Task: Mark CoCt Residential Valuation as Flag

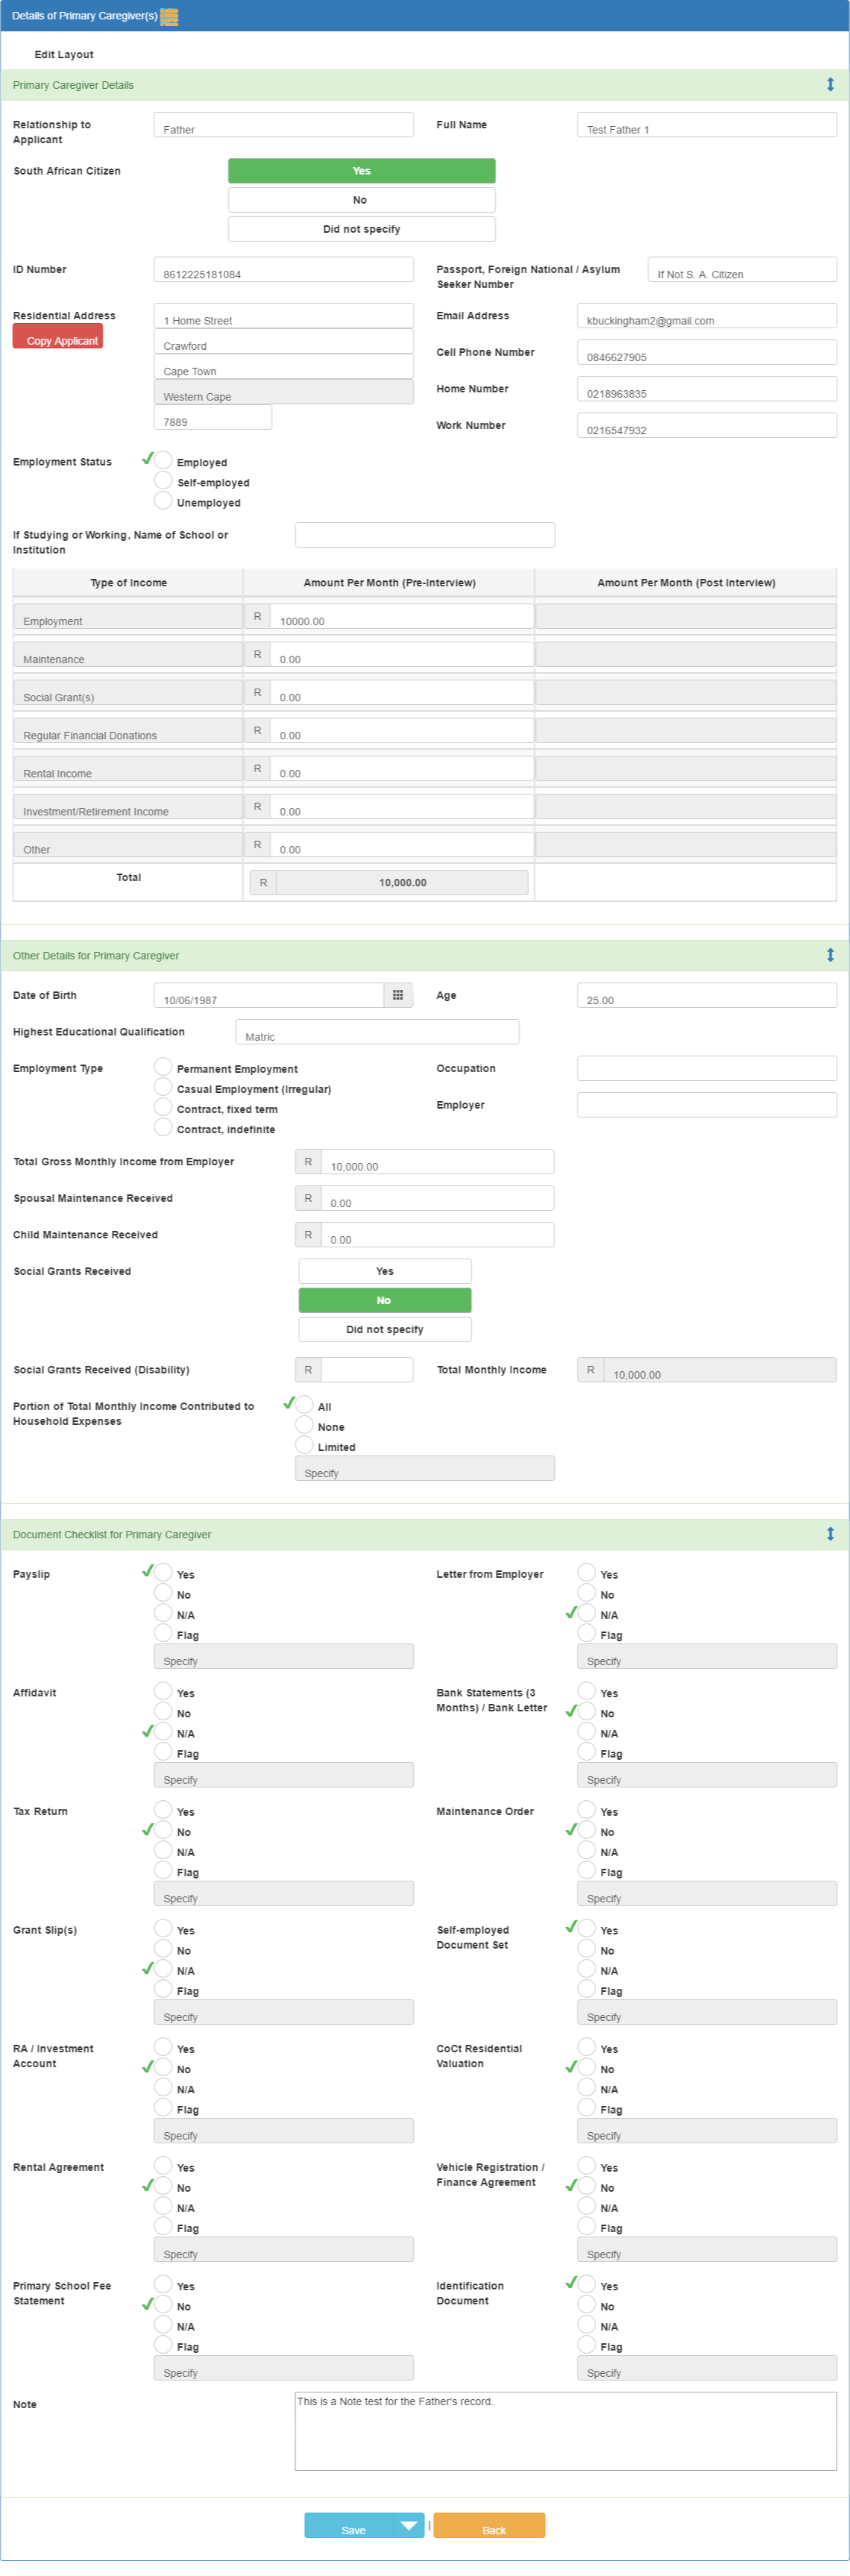Action: [x=587, y=2107]
